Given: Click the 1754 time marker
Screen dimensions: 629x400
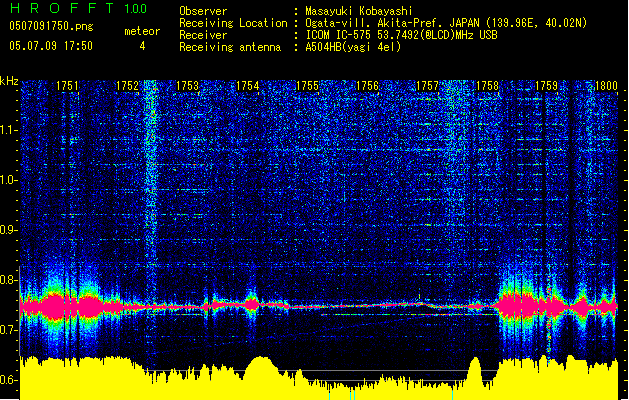Looking at the screenshot, I should [248, 86].
